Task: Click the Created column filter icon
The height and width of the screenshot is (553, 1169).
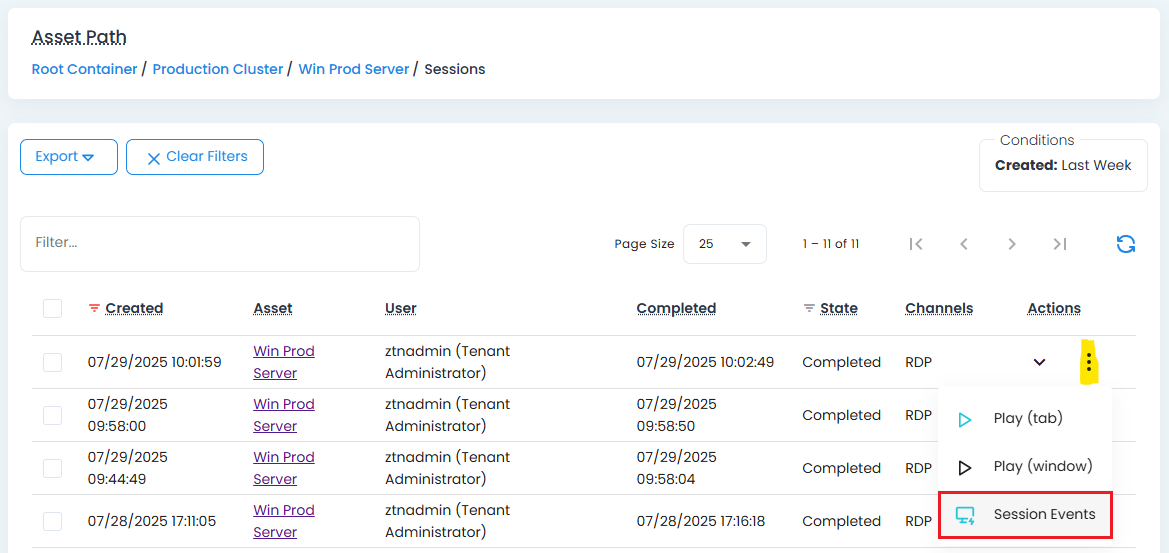Action: 95,308
